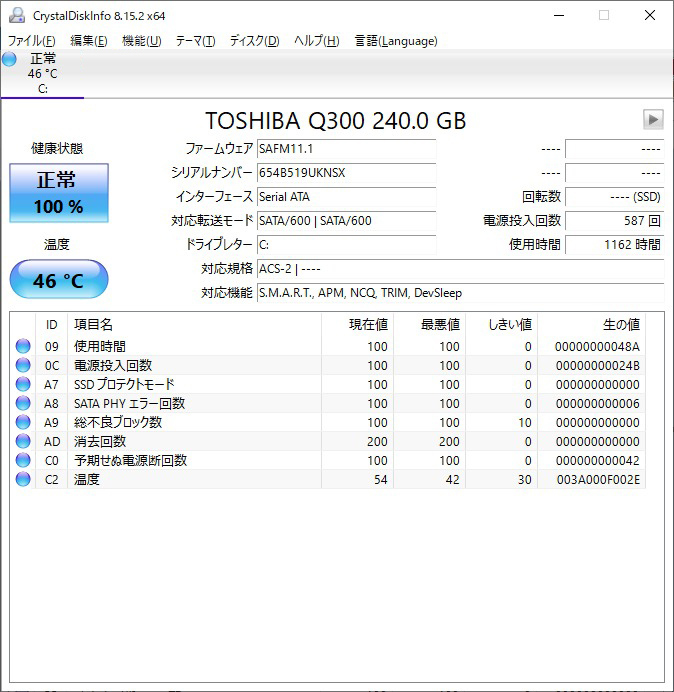Click status orb for 予期せぬ電源断回数 row
This screenshot has height=692, width=674.
point(23,460)
